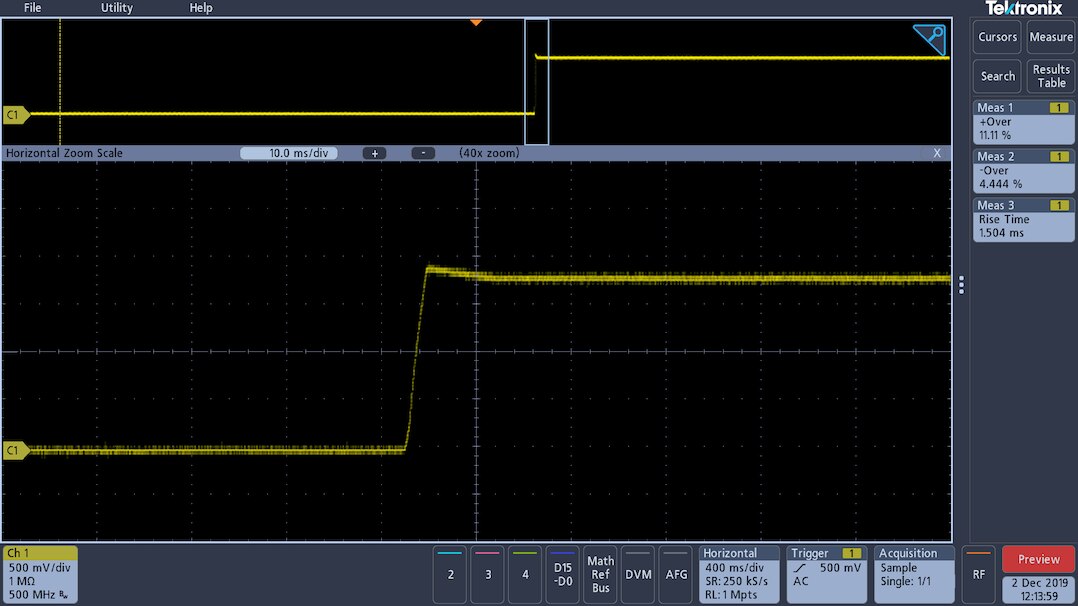Open the File menu

click(x=33, y=8)
